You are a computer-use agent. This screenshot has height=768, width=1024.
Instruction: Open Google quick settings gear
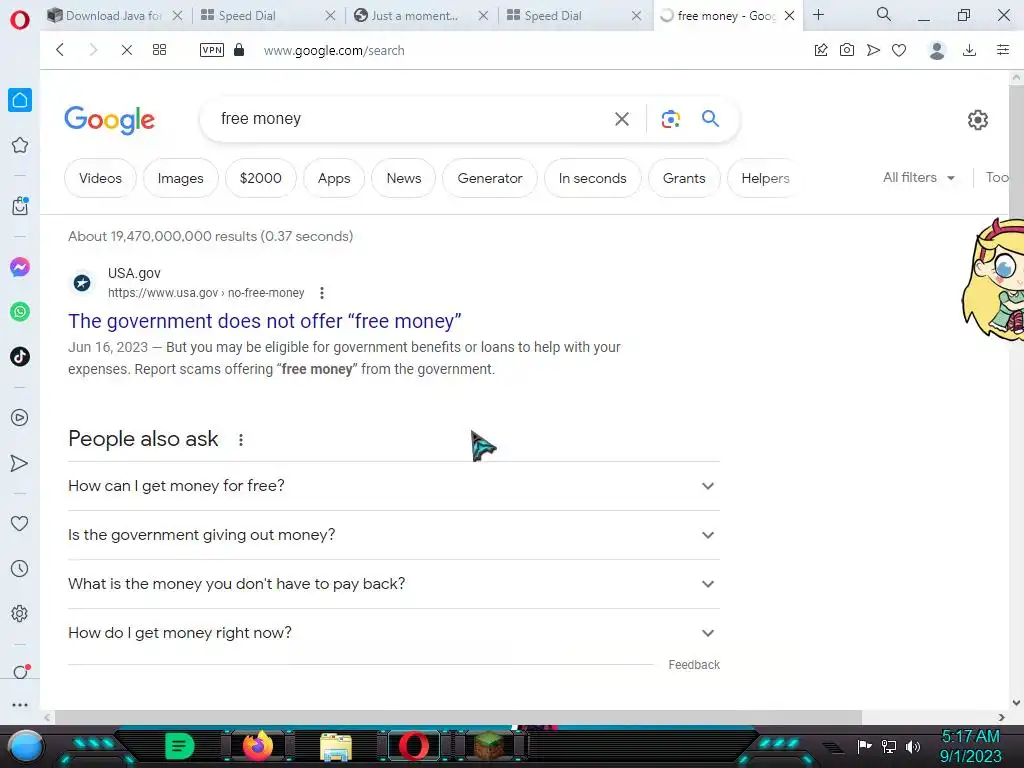coord(978,120)
